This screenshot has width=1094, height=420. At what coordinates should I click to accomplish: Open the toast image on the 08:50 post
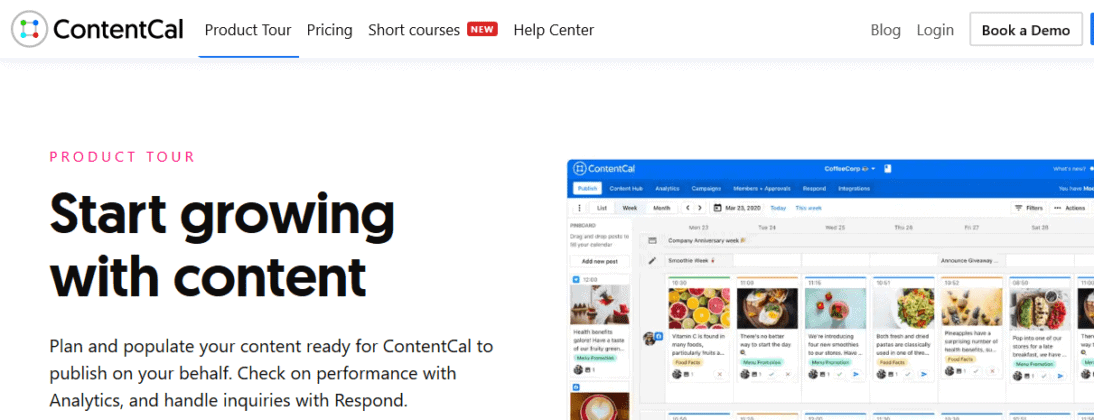(1040, 308)
